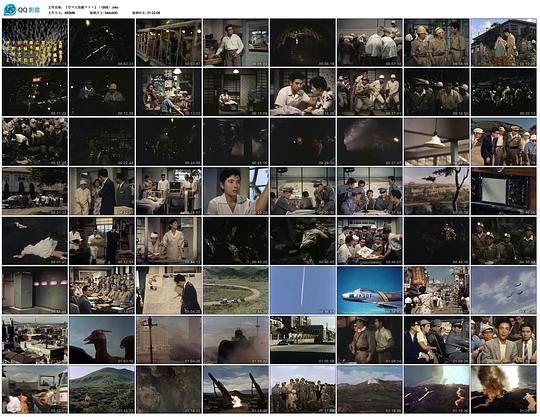Open close-up of woman in white blouse

(236, 191)
